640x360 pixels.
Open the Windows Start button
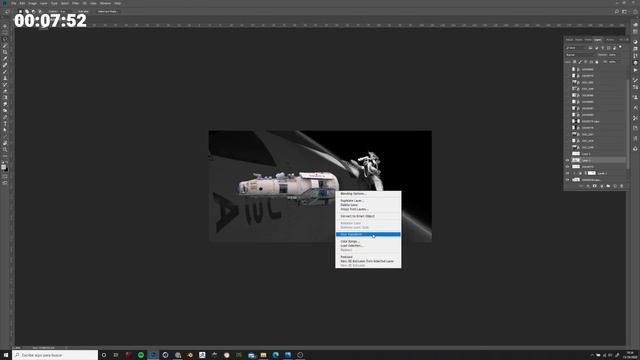(6, 355)
